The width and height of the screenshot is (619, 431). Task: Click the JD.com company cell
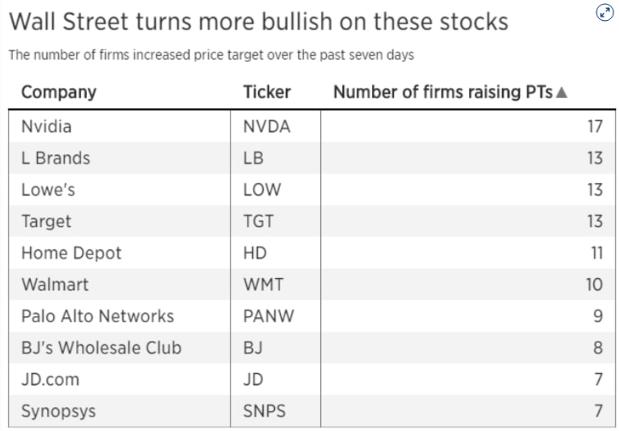point(50,380)
